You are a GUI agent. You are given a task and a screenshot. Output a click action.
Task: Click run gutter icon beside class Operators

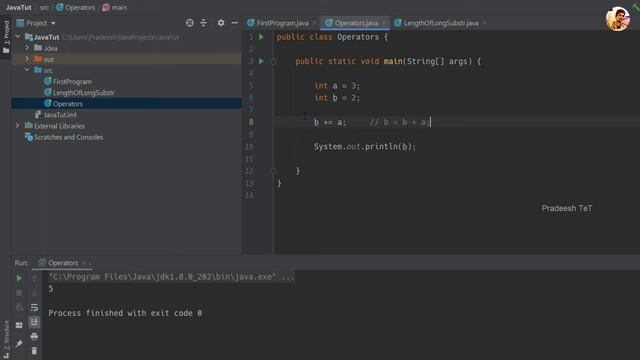click(261, 37)
